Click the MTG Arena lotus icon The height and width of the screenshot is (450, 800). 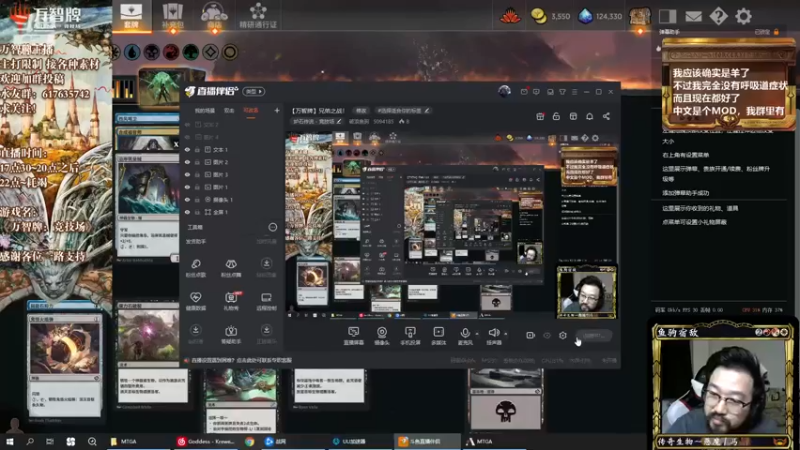pyautogui.click(x=510, y=16)
